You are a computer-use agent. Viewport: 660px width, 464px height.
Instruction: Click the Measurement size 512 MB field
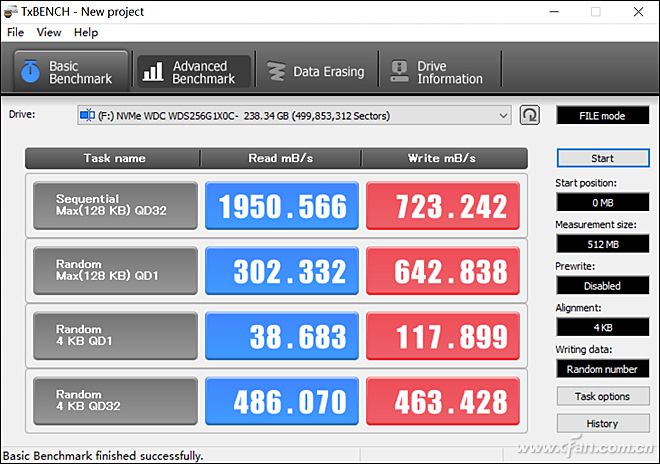[x=603, y=244]
